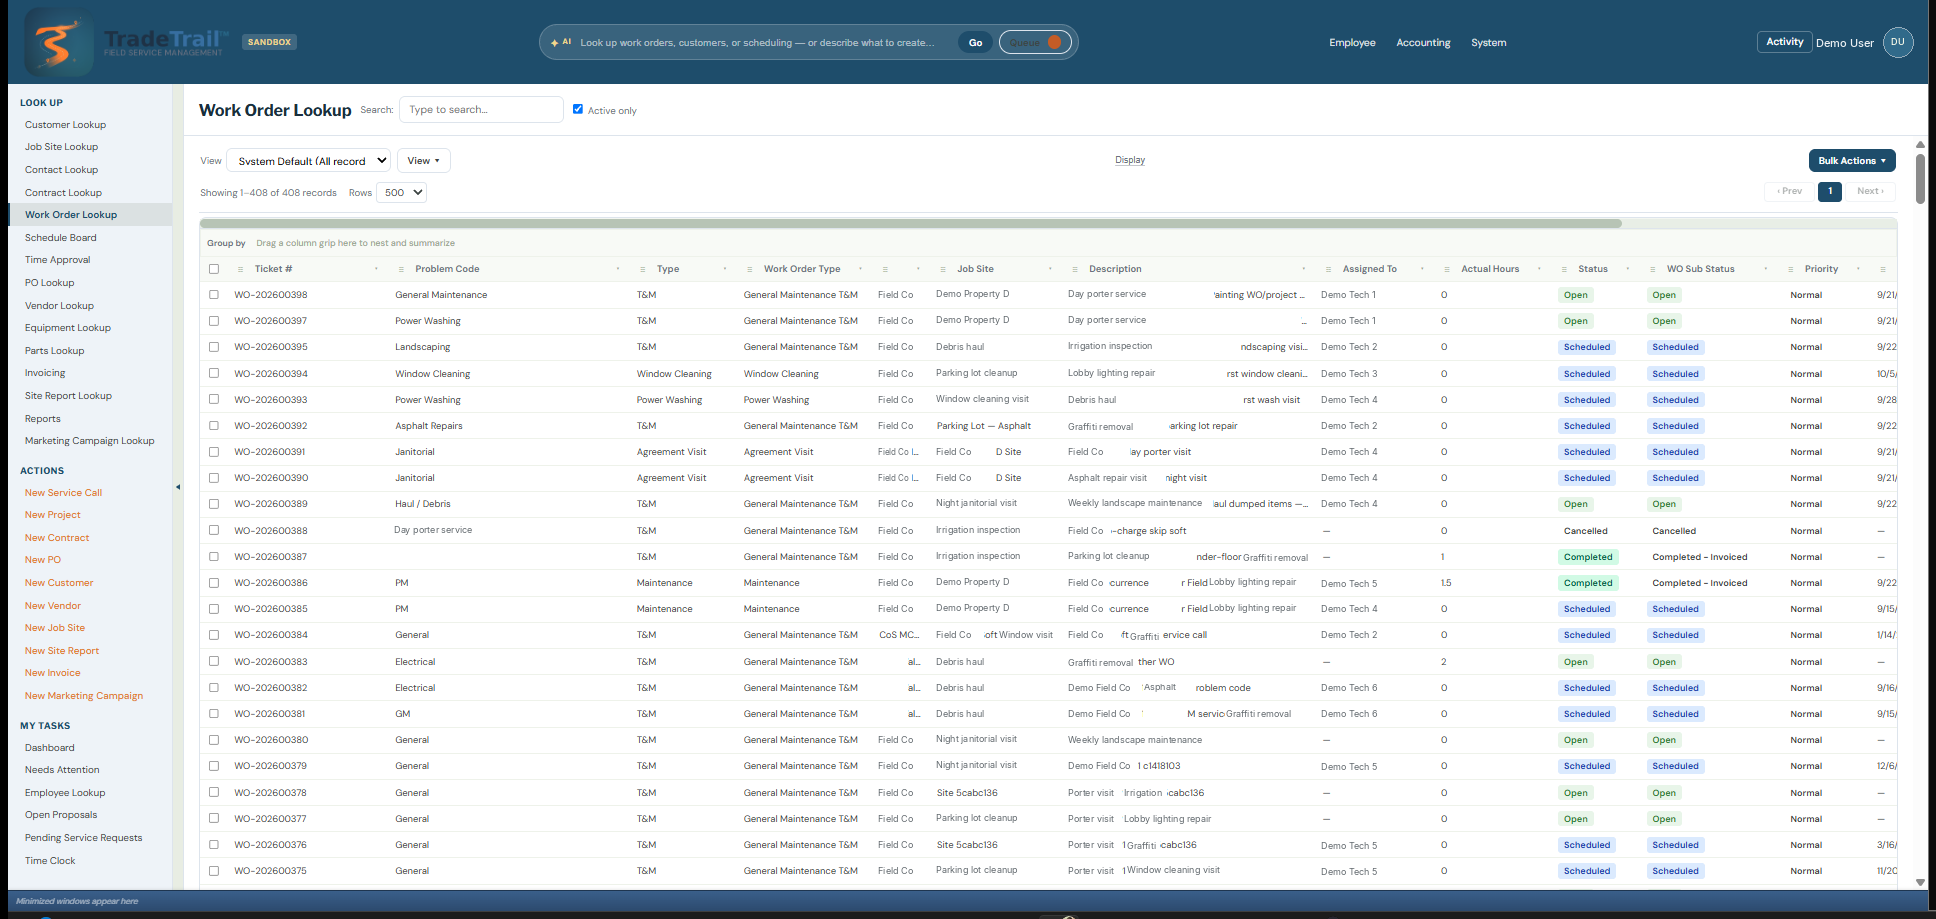The width and height of the screenshot is (1936, 919).
Task: Open the View menu dropdown button
Action: (424, 161)
